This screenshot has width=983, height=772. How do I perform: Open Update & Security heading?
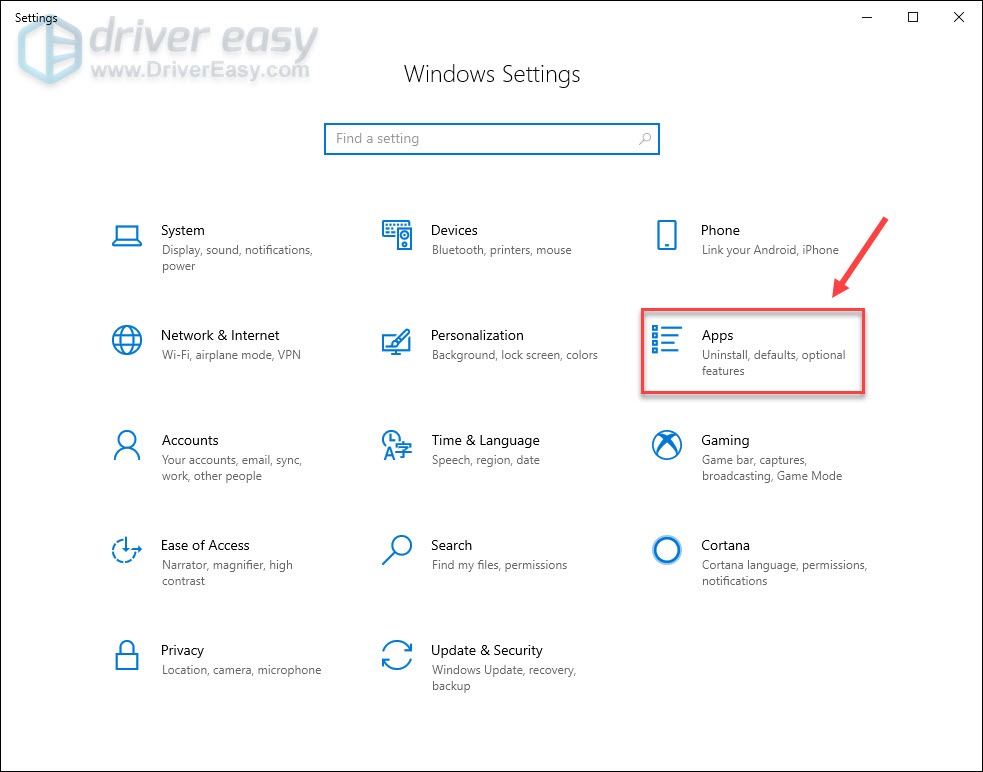(x=486, y=650)
